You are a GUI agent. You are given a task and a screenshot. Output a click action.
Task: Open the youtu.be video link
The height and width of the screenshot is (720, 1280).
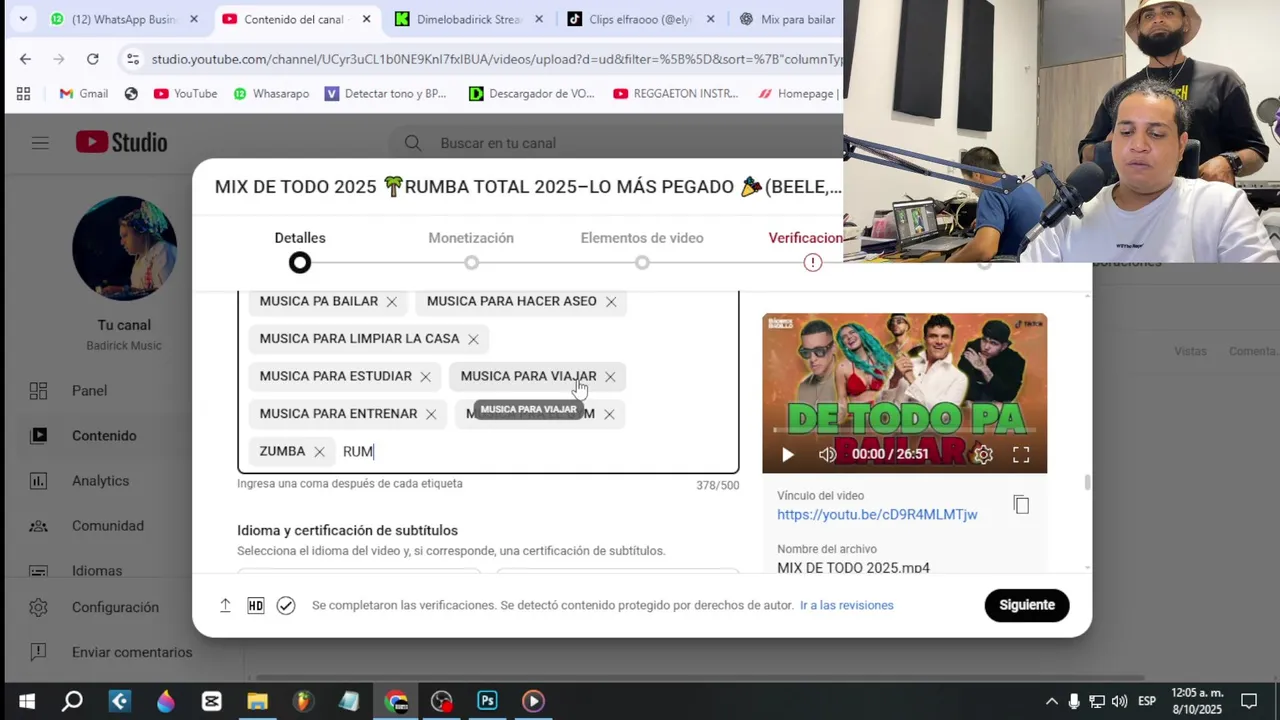pos(877,514)
